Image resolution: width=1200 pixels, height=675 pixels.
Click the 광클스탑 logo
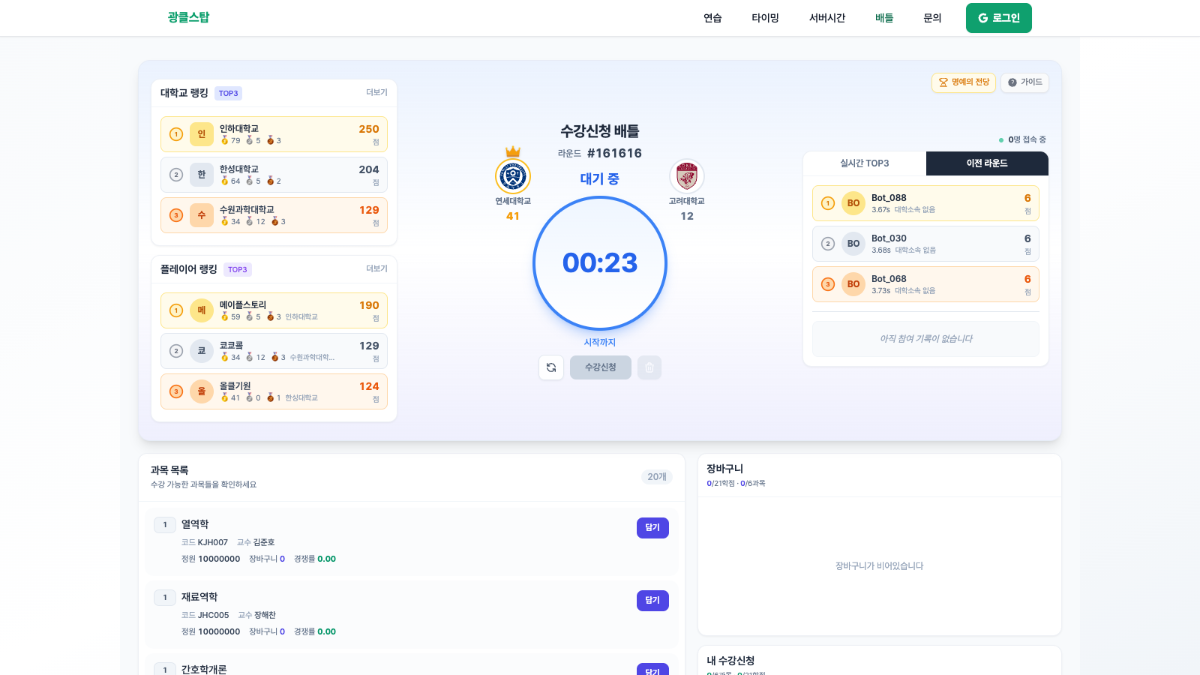188,18
